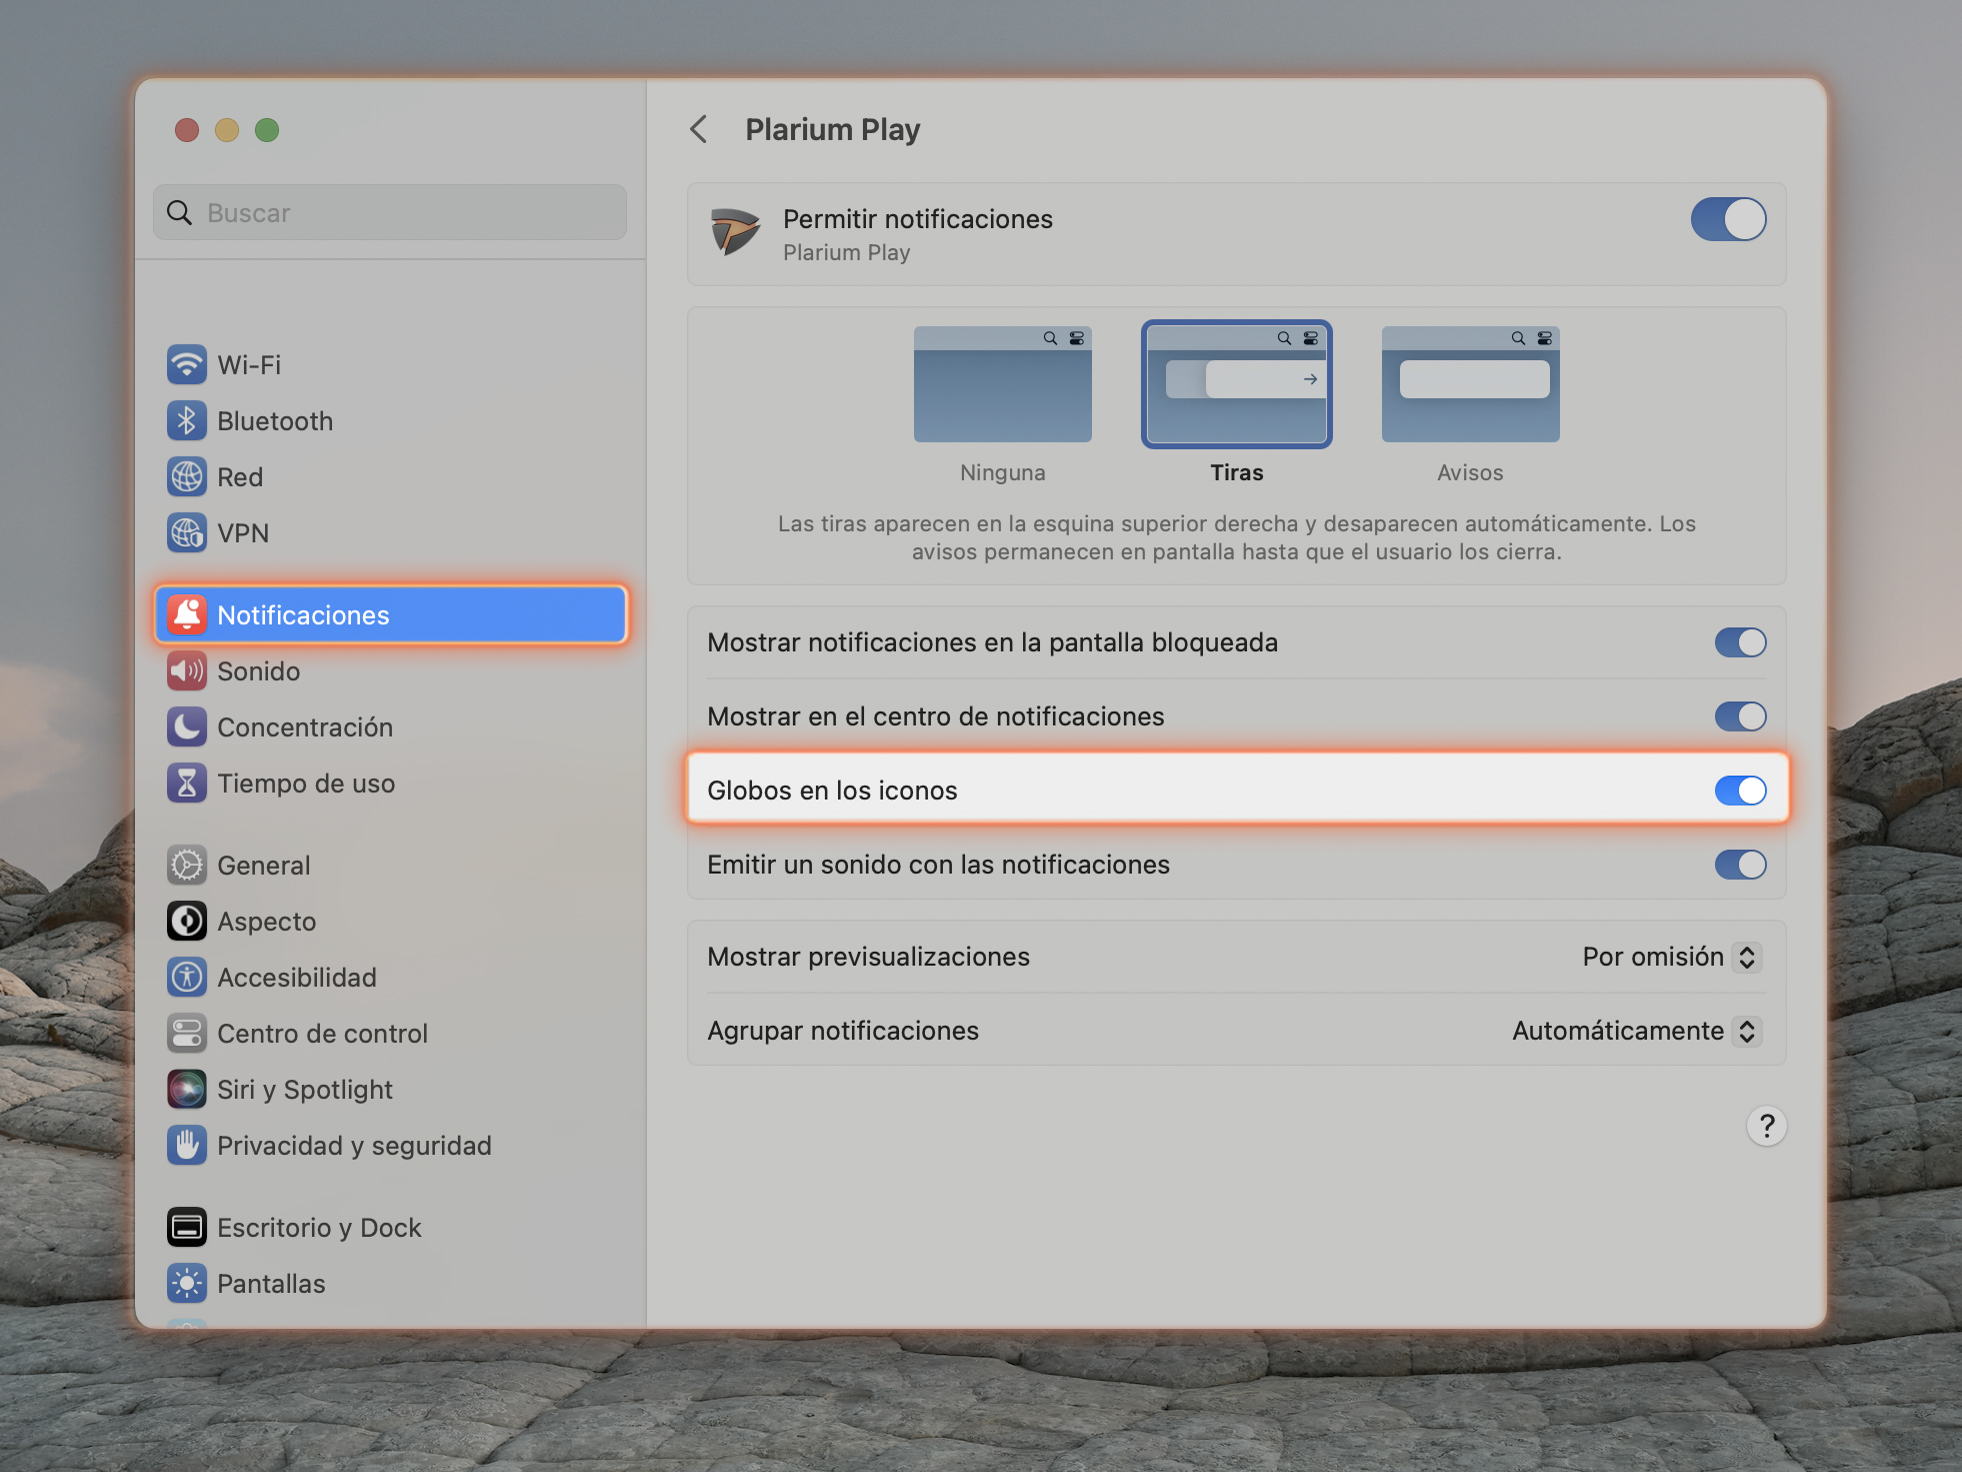Open Bluetooth settings pane
1962x1472 pixels.
click(390, 421)
